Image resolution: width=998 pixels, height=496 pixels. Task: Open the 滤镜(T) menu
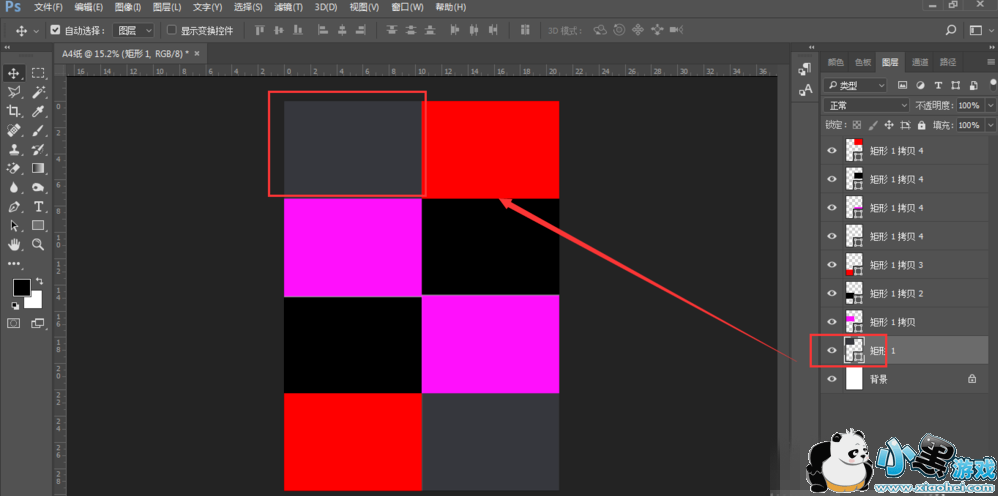click(x=289, y=7)
